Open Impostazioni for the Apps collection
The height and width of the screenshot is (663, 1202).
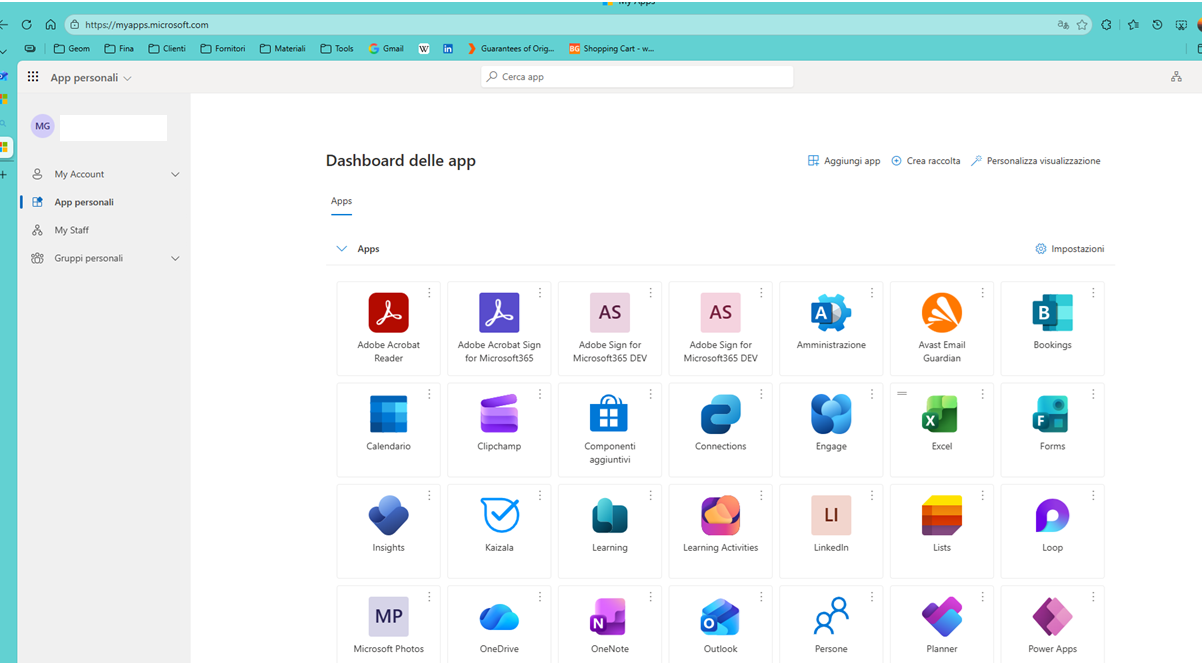tap(1069, 249)
